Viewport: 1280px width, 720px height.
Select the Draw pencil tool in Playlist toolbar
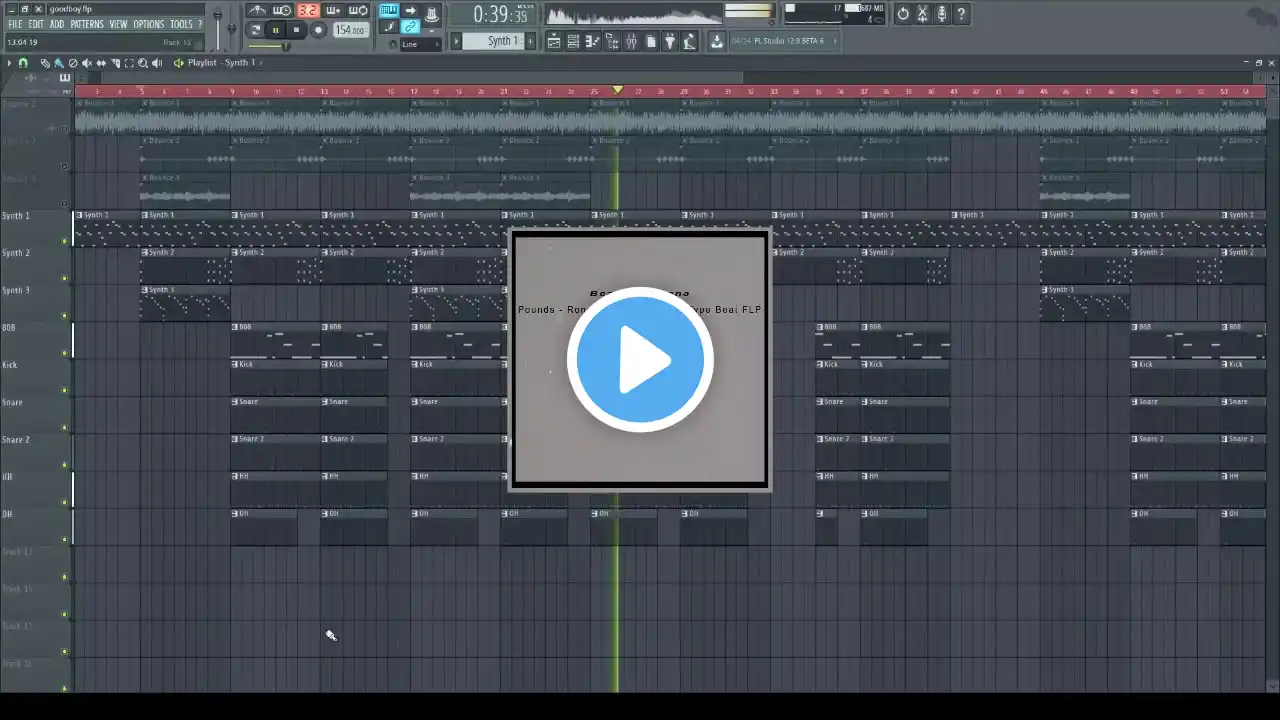click(x=45, y=63)
